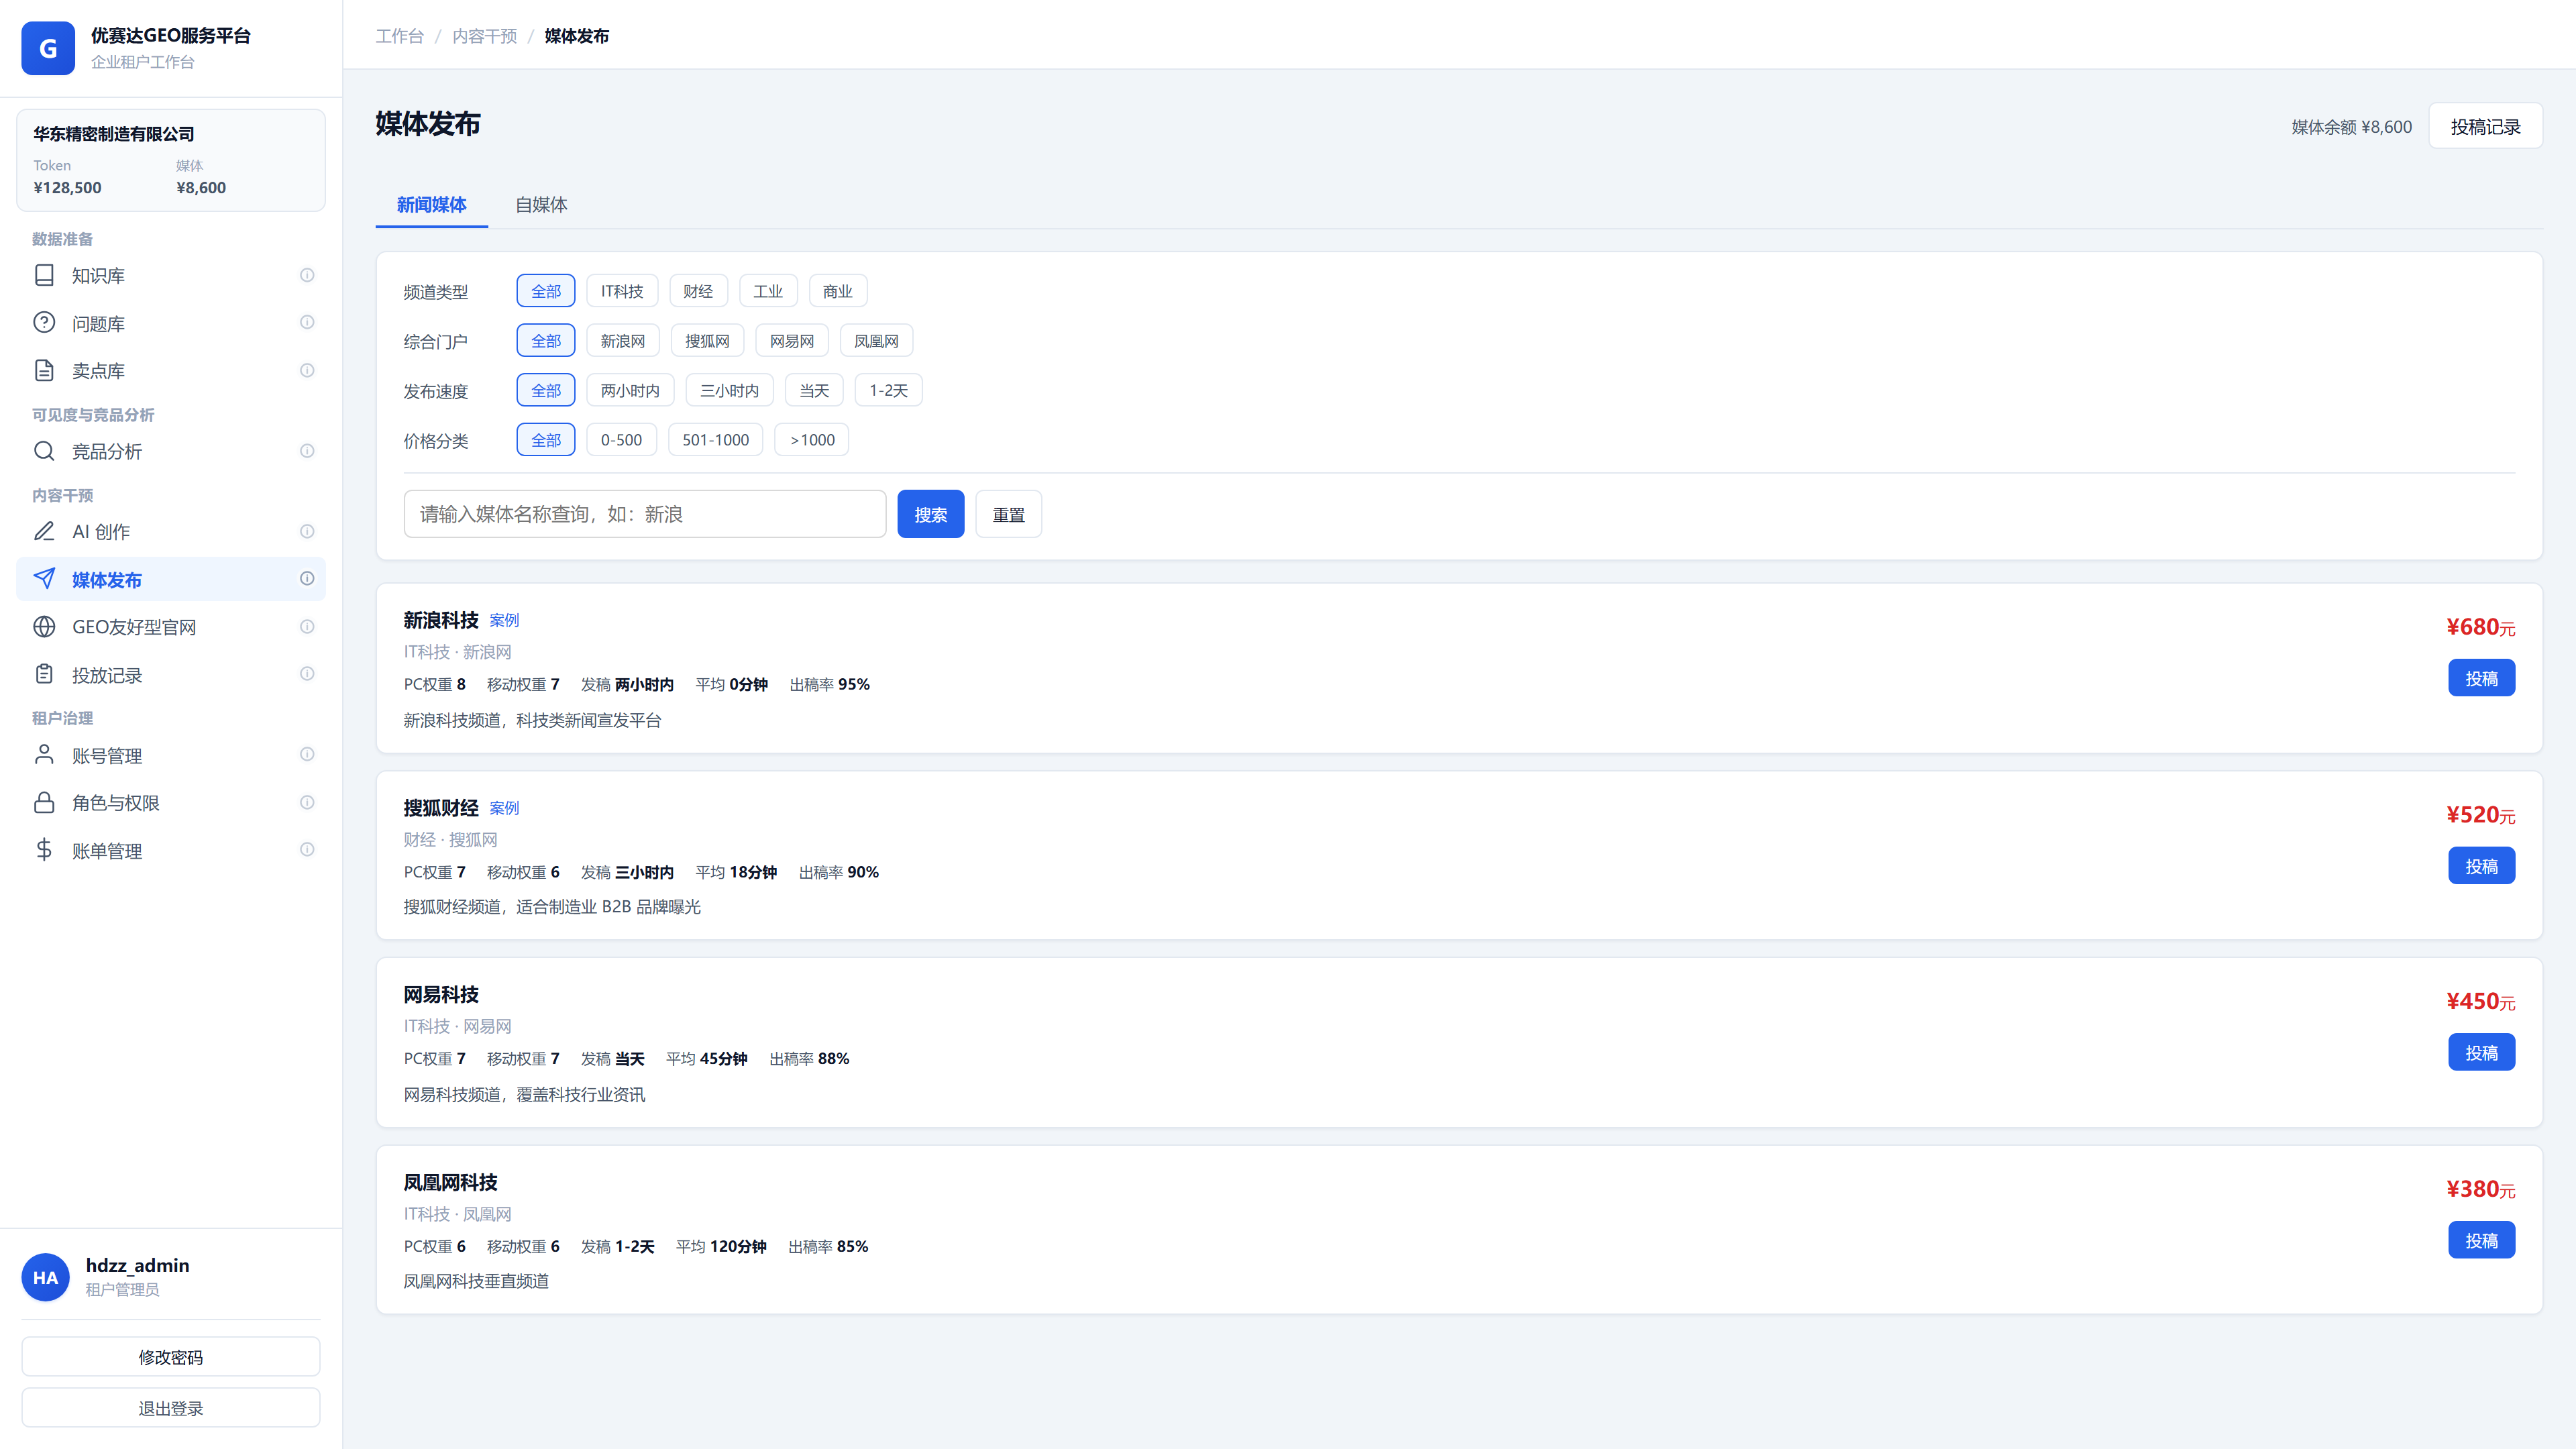Click 投稿 for 网易科技
The image size is (2576, 1449).
pyautogui.click(x=2482, y=1053)
